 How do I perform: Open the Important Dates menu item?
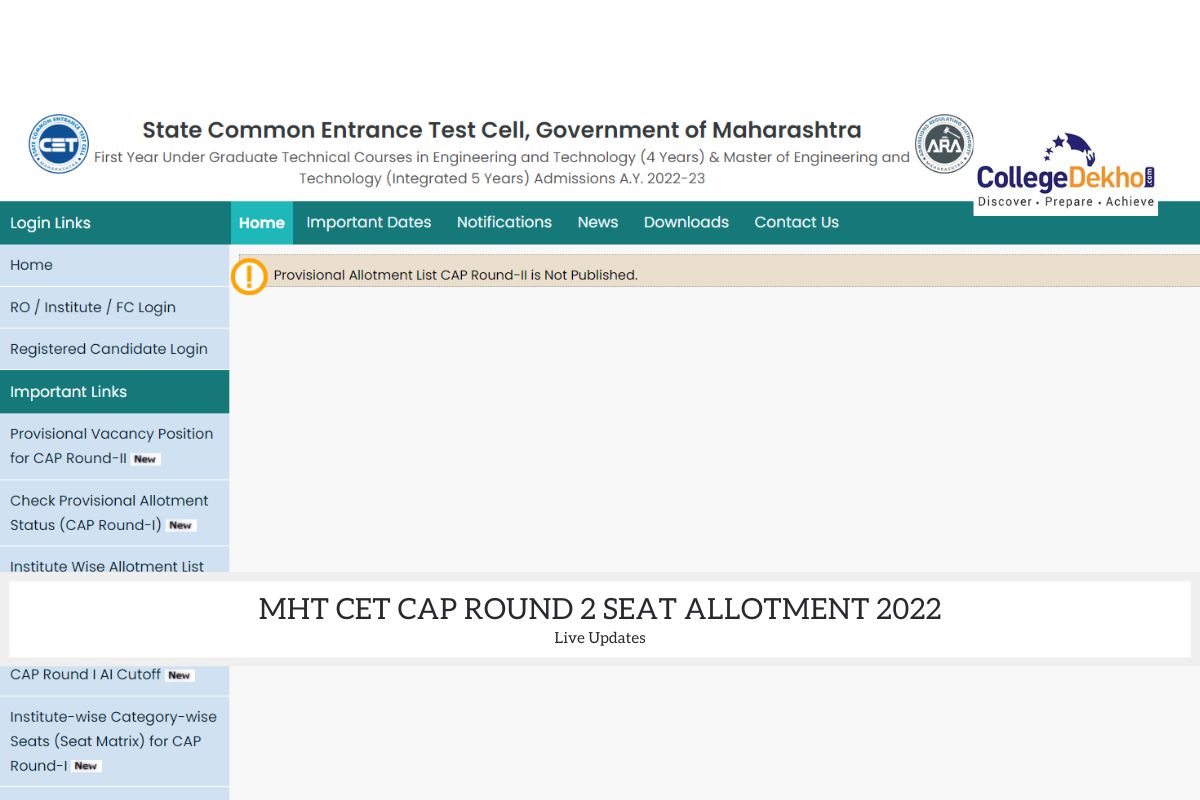click(x=368, y=222)
